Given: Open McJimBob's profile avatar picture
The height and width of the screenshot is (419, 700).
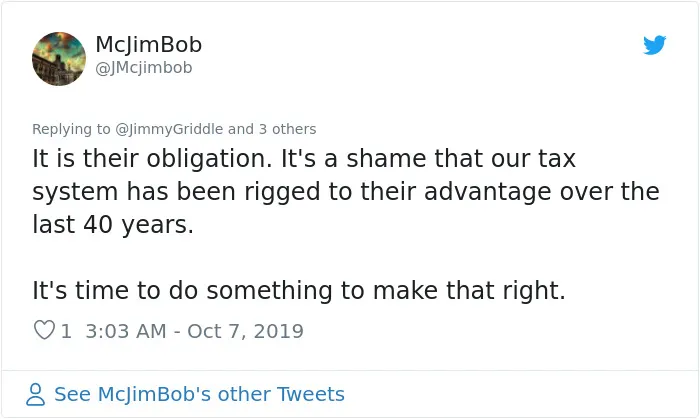Looking at the screenshot, I should click(x=59, y=58).
